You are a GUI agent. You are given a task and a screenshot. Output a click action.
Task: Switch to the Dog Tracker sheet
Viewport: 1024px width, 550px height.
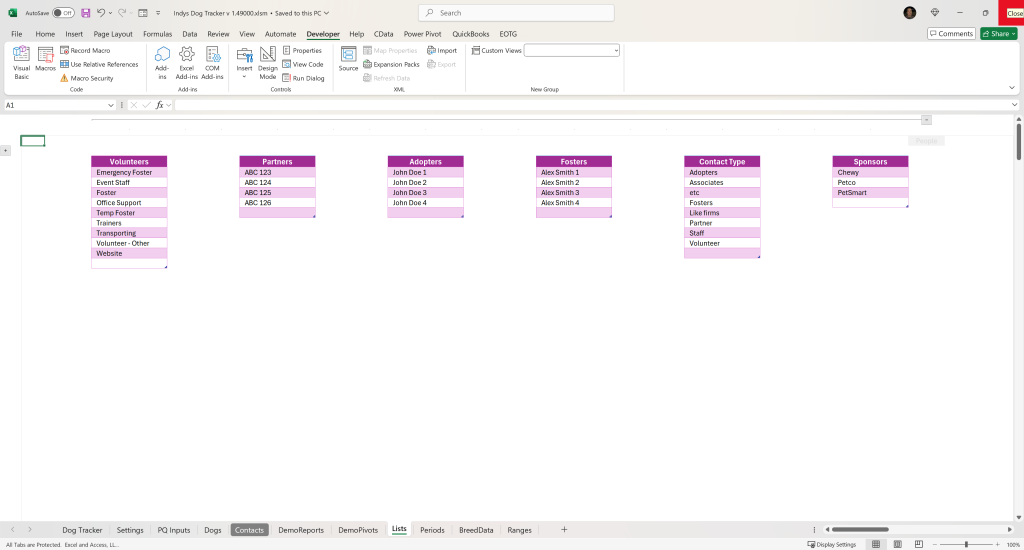click(x=82, y=530)
